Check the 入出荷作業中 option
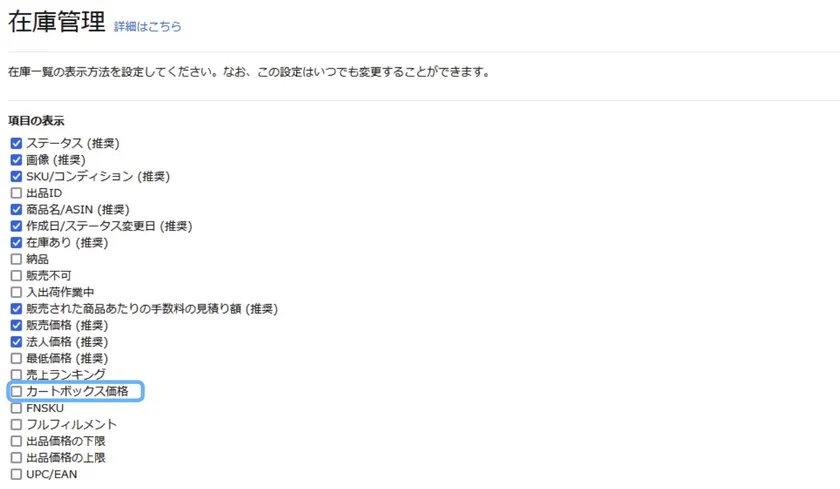840x489 pixels. point(16,292)
